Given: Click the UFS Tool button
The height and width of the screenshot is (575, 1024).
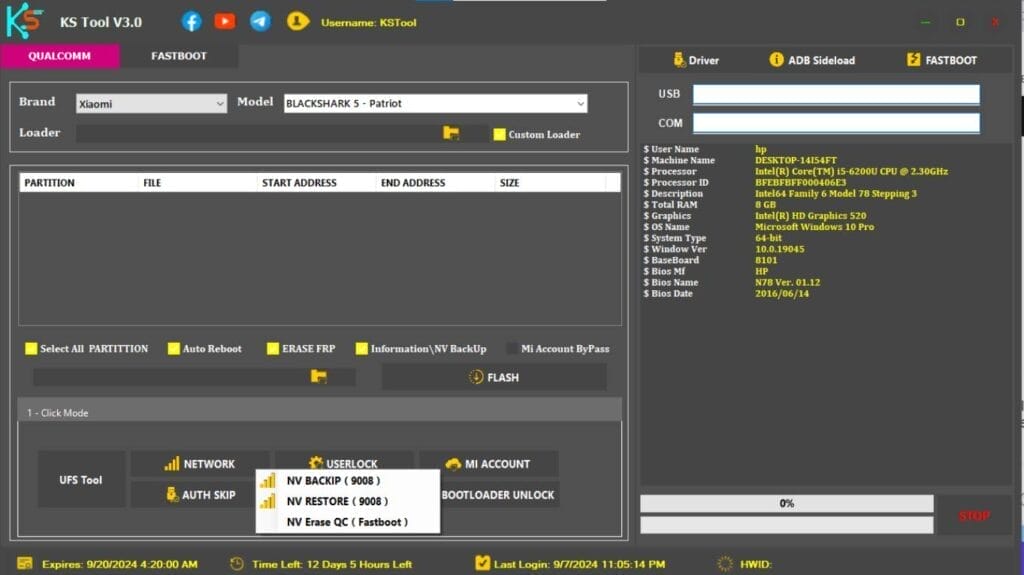Looking at the screenshot, I should pyautogui.click(x=81, y=480).
